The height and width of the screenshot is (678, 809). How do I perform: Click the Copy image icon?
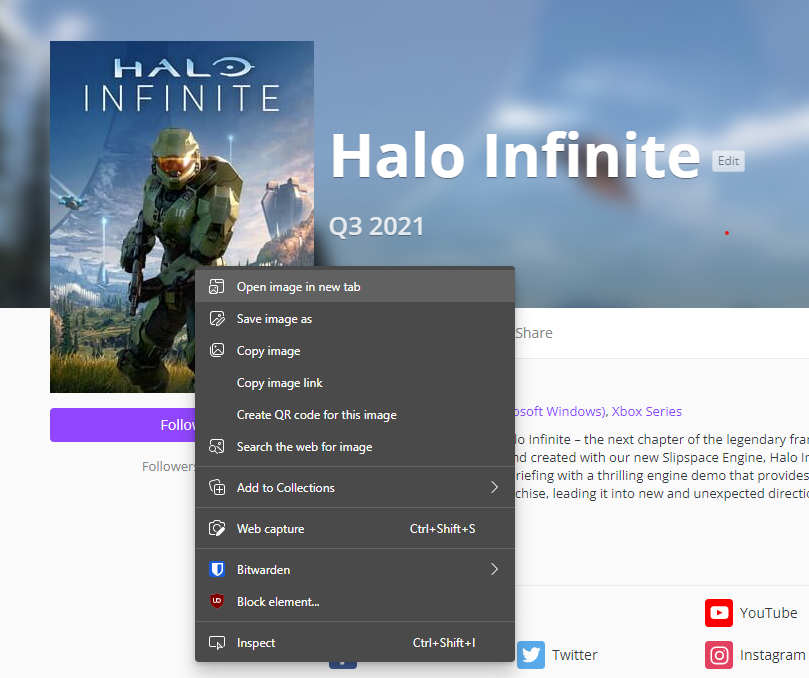(x=217, y=350)
